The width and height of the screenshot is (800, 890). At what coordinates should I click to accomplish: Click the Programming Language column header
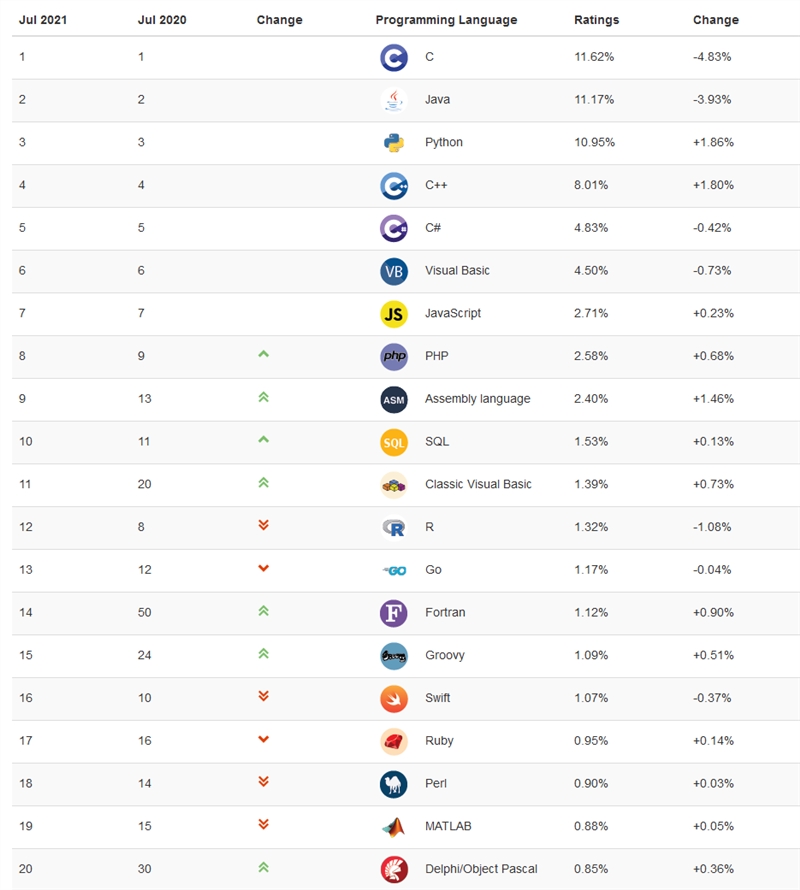coord(446,20)
